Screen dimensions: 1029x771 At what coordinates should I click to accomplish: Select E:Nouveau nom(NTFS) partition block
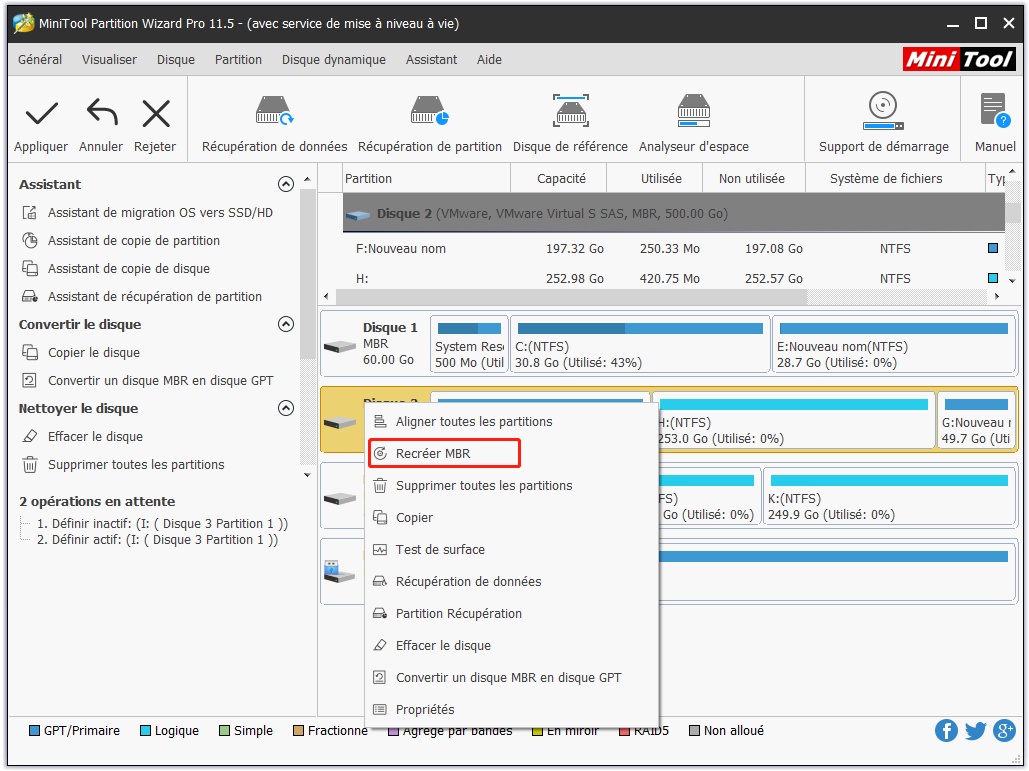pyautogui.click(x=894, y=344)
